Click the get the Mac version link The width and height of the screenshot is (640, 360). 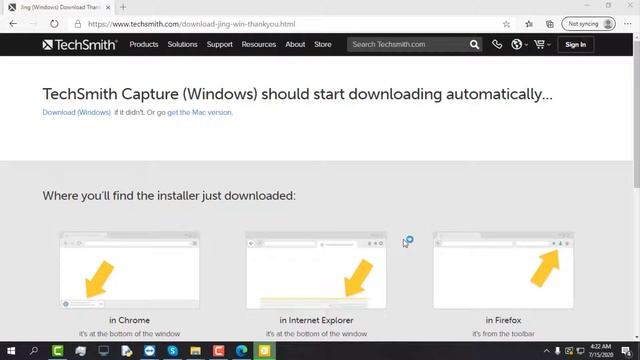point(200,112)
